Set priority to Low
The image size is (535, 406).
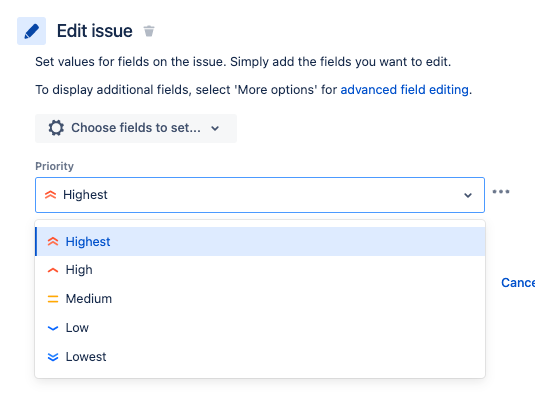pos(260,328)
